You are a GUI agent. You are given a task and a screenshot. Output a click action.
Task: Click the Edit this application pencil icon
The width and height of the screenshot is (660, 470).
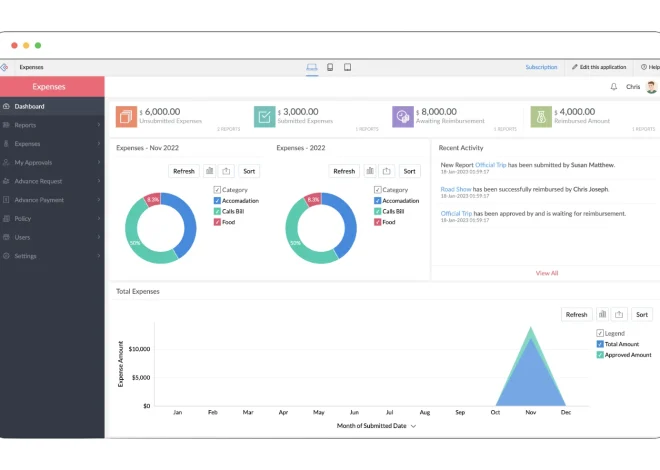point(575,67)
